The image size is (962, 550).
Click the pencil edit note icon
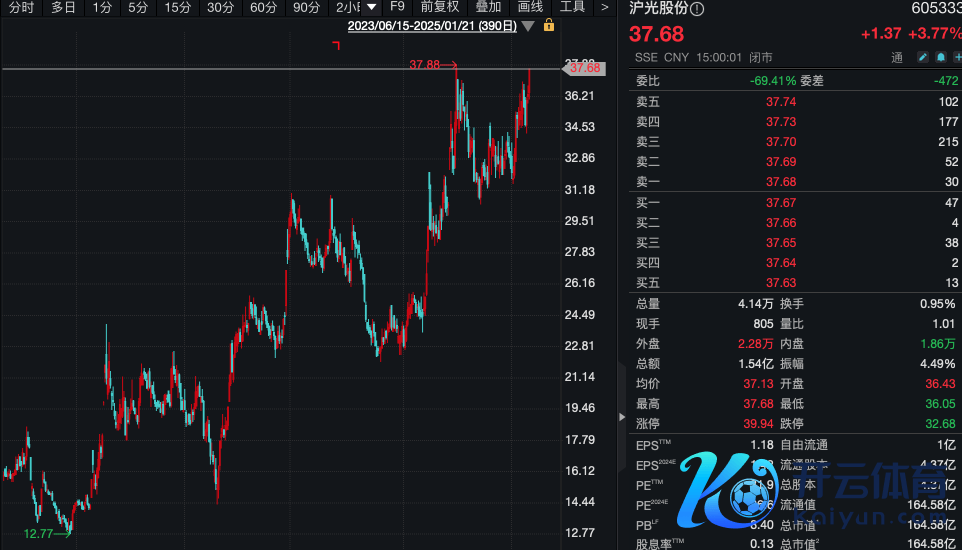click(923, 58)
